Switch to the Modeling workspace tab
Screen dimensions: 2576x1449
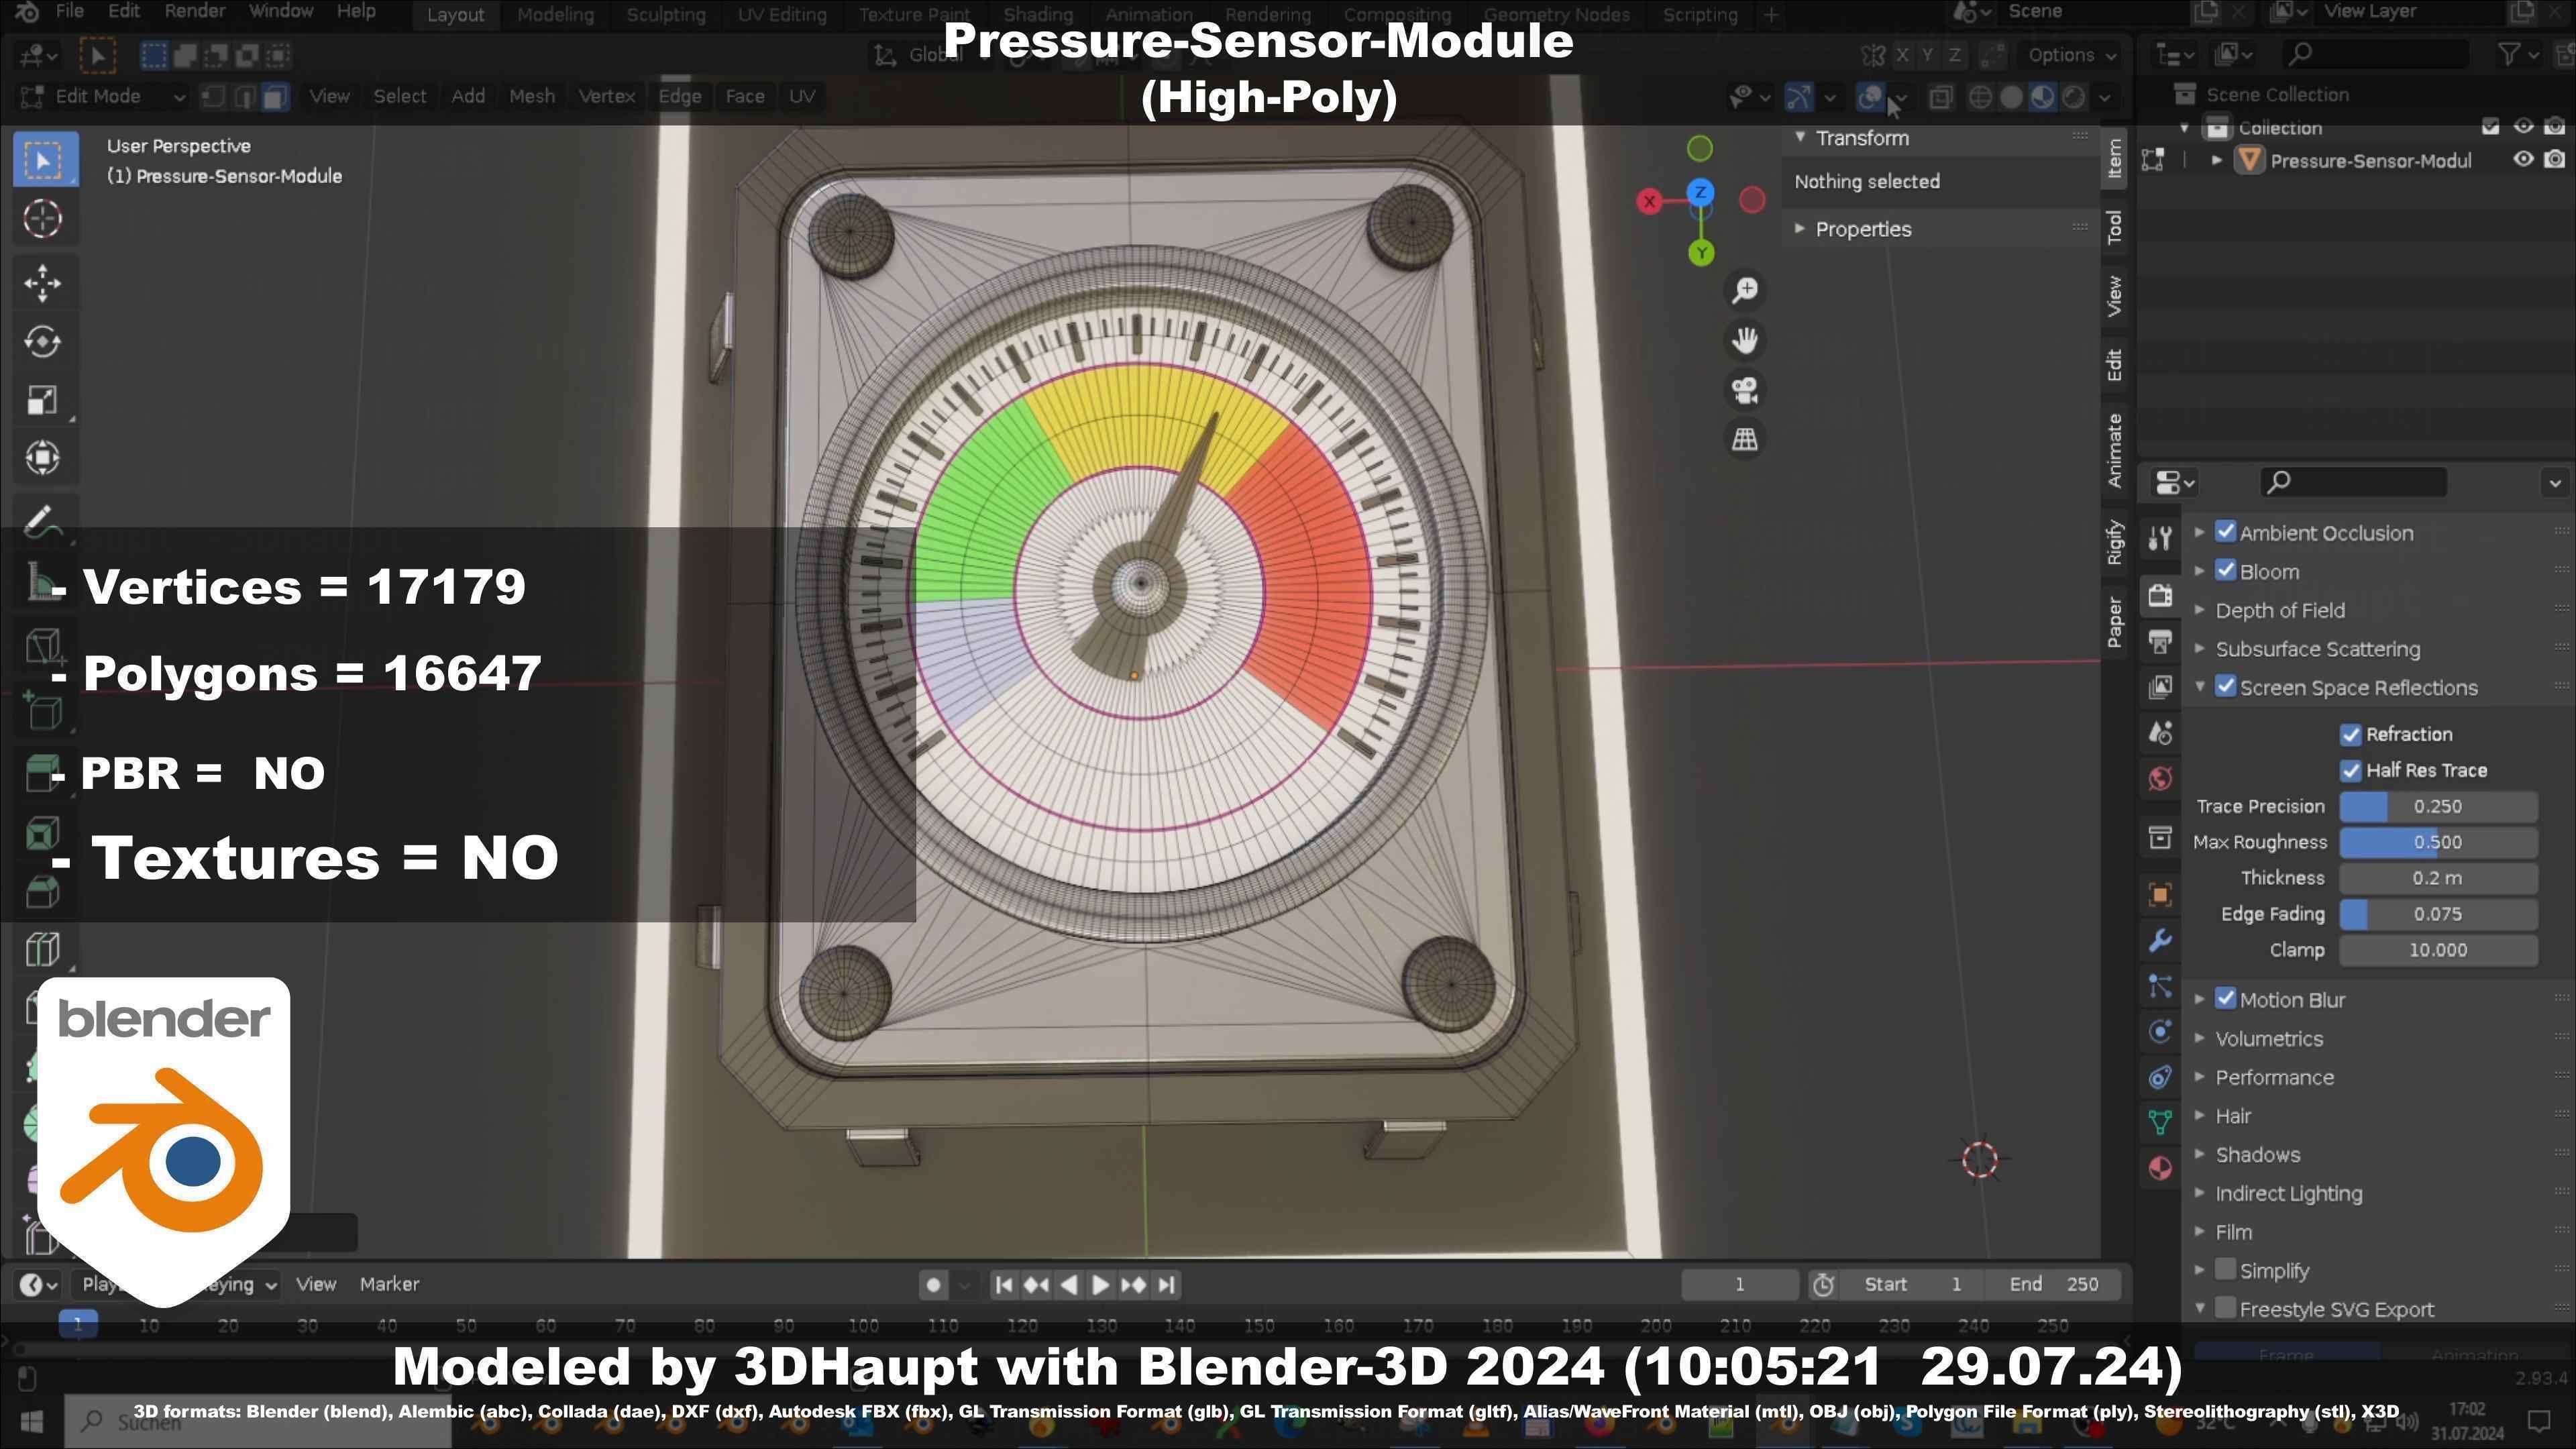pyautogui.click(x=555, y=15)
